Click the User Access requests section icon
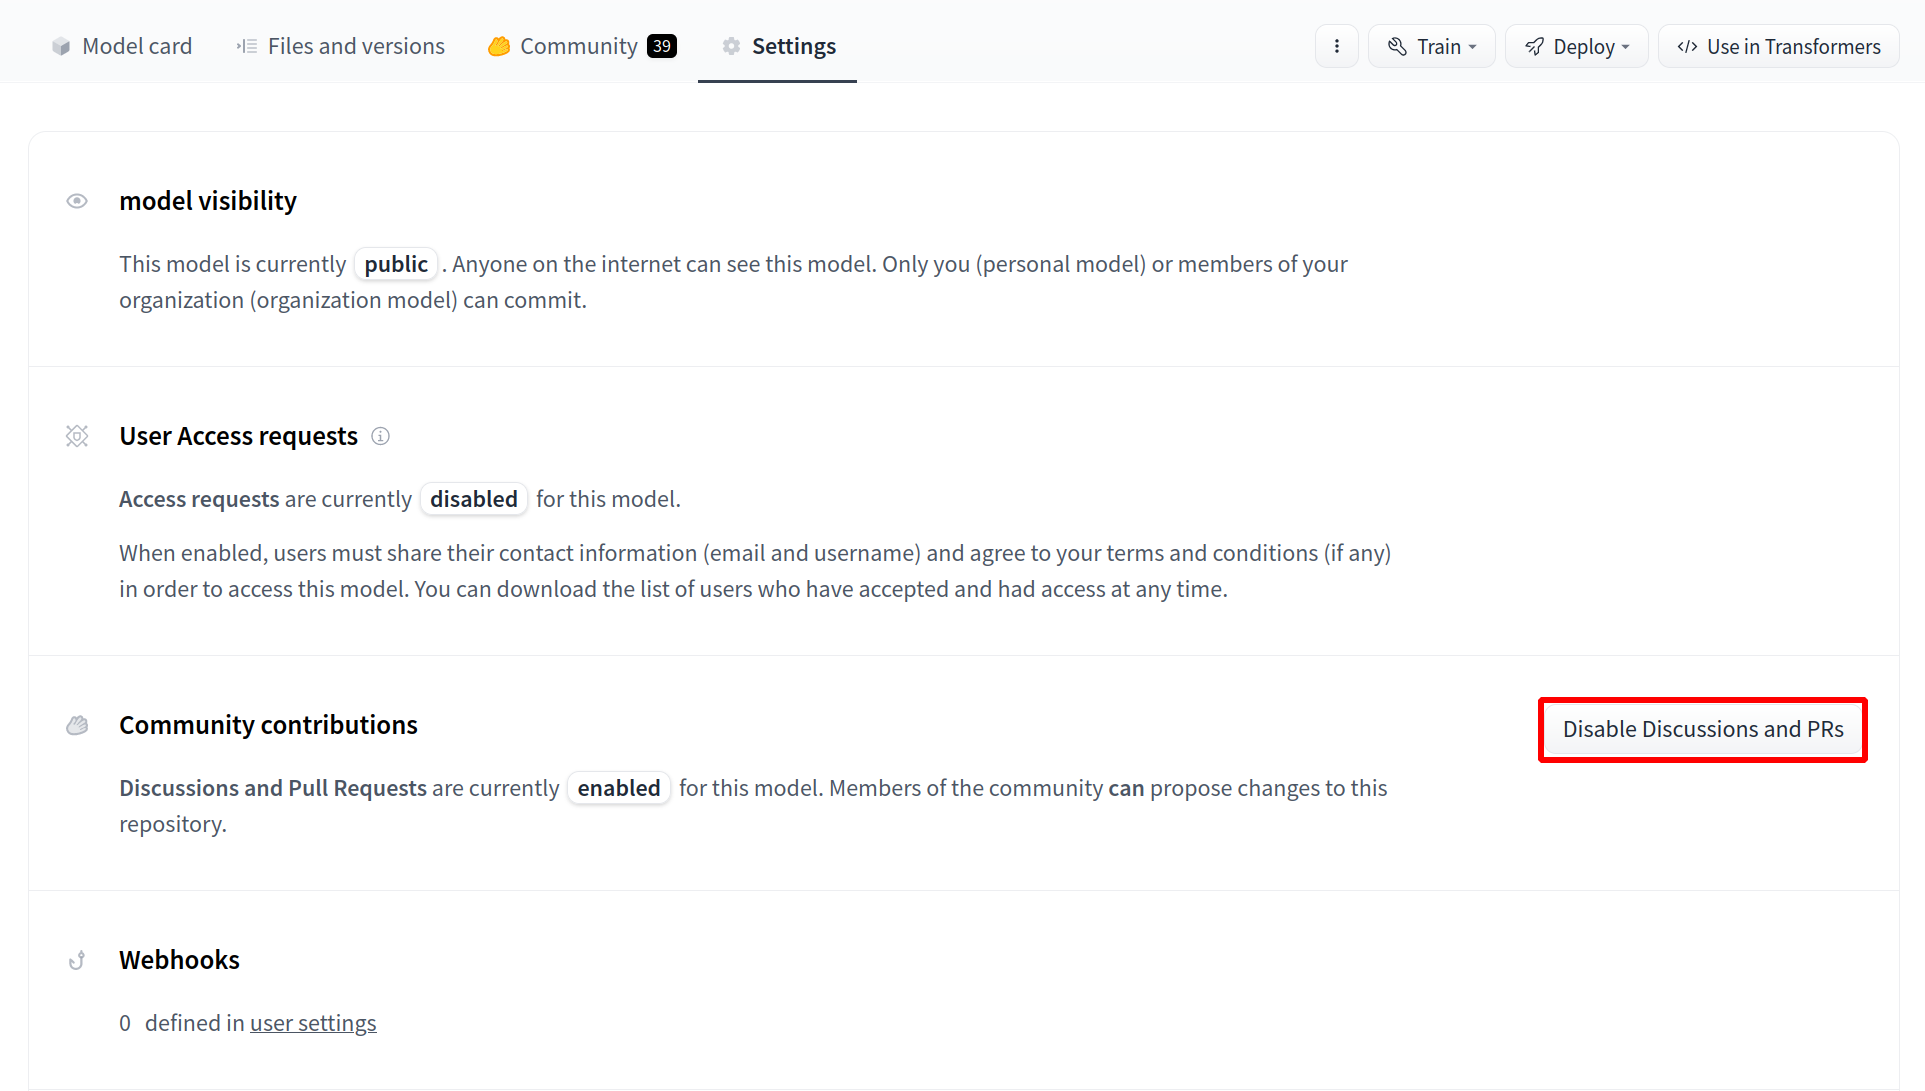The width and height of the screenshot is (1925, 1091). point(77,436)
